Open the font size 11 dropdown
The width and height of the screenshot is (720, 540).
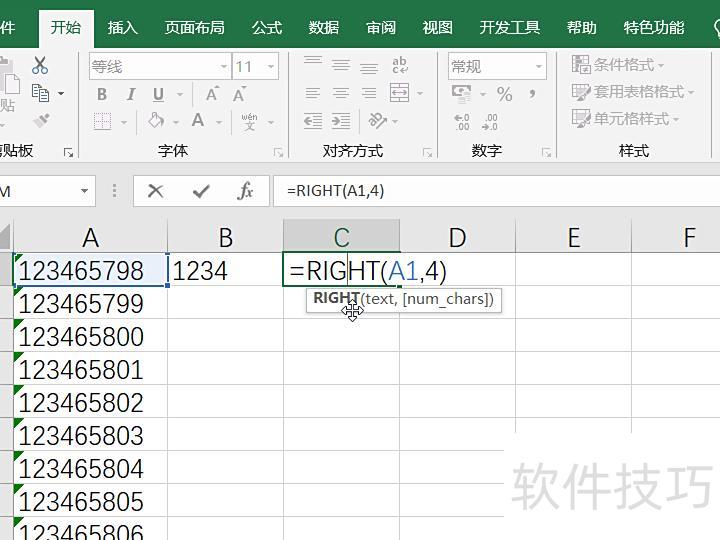tap(271, 67)
